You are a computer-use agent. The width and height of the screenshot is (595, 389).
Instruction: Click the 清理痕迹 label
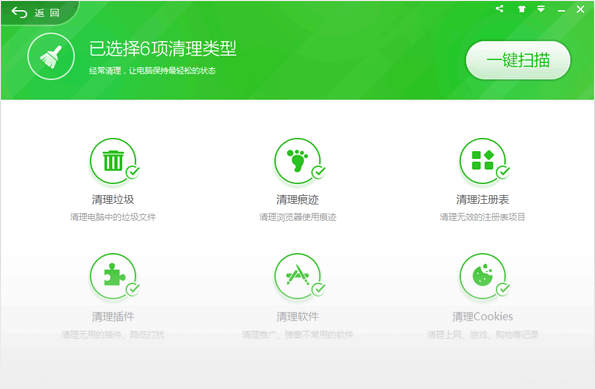pyautogui.click(x=298, y=200)
